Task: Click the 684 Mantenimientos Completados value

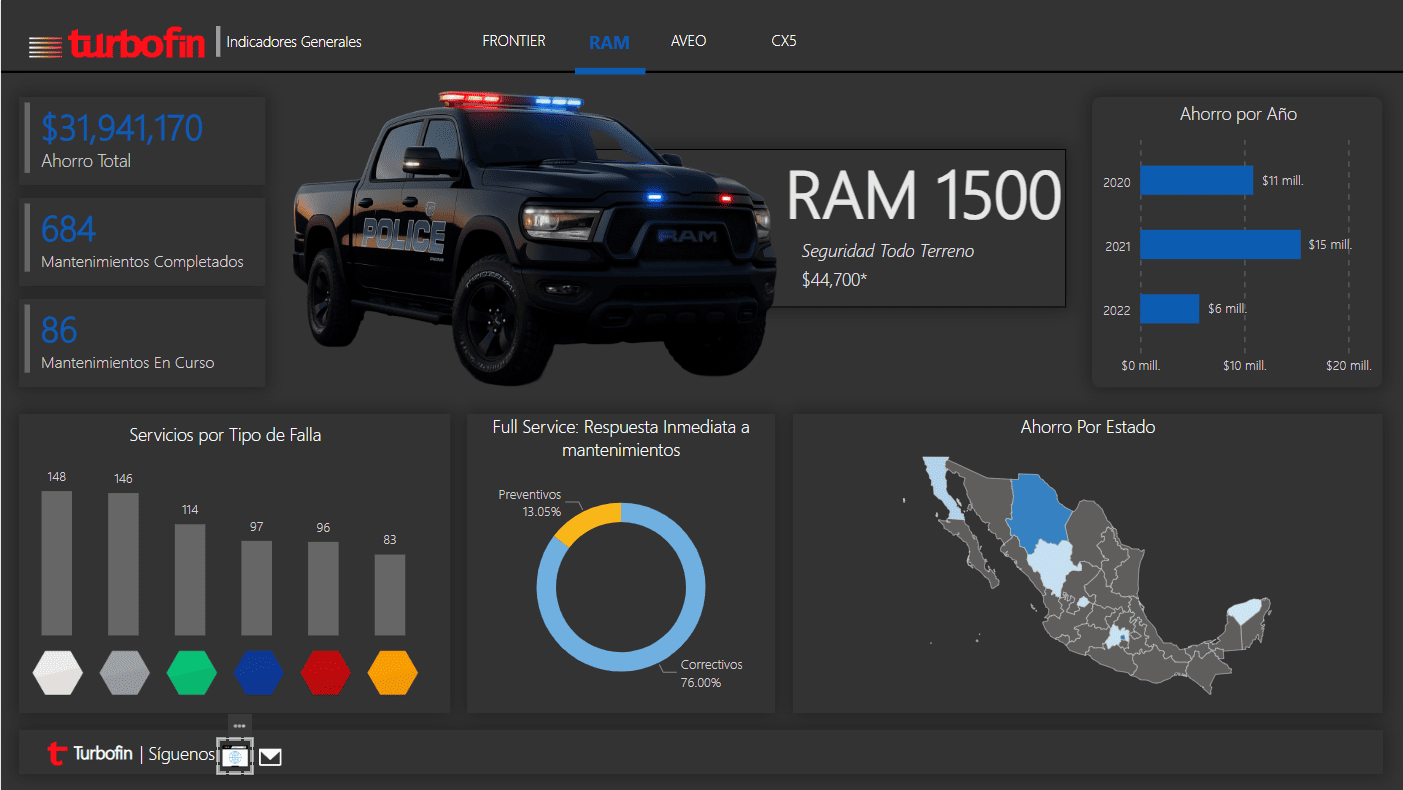Action: (x=68, y=229)
